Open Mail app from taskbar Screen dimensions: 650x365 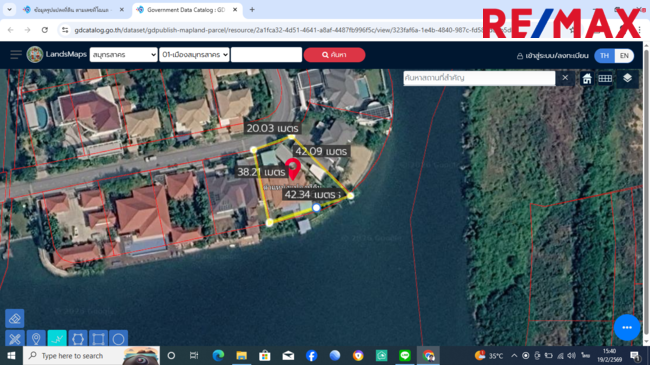[288, 355]
